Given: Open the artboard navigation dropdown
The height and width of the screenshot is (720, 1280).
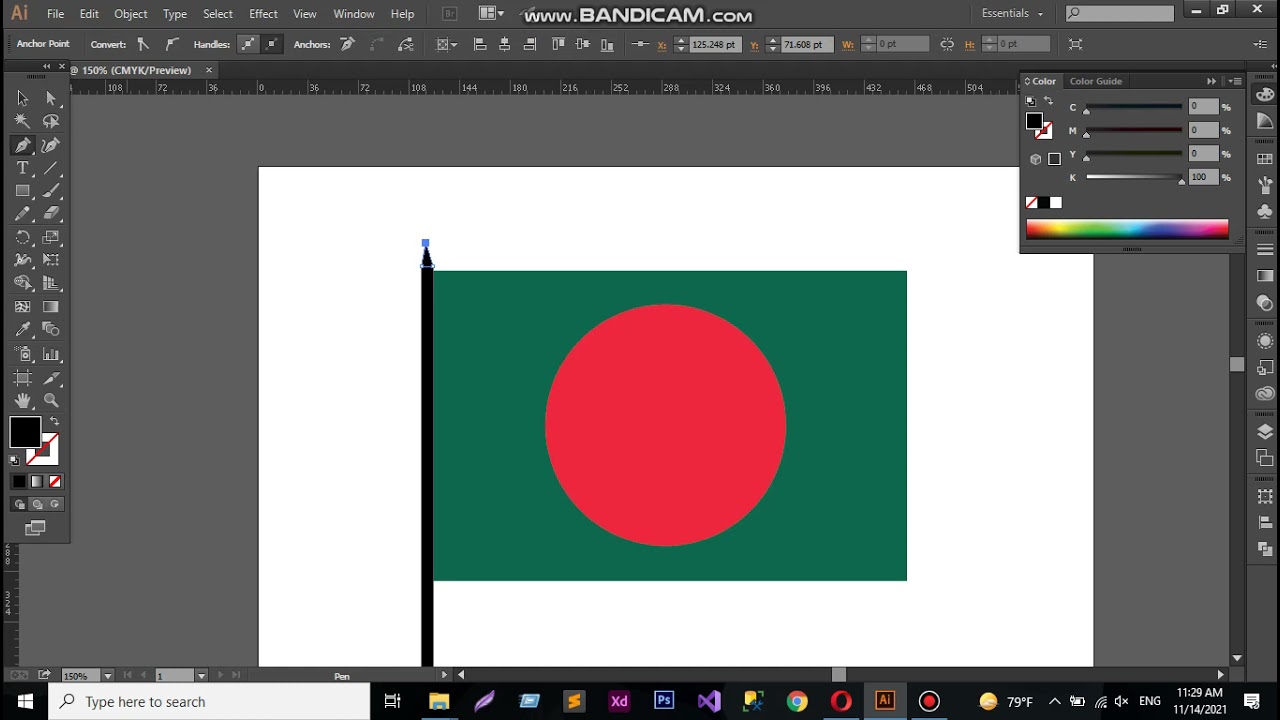Looking at the screenshot, I should 201,676.
